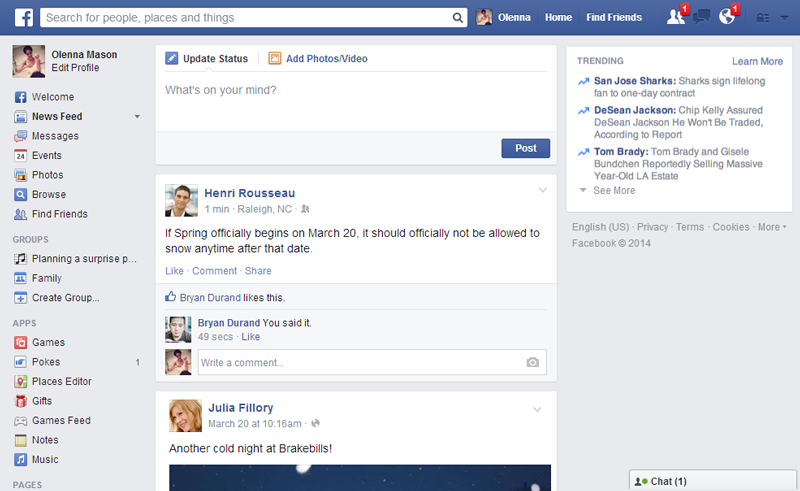The width and height of the screenshot is (800, 491).
Task: Click the Update Status pencil icon
Action: (171, 58)
